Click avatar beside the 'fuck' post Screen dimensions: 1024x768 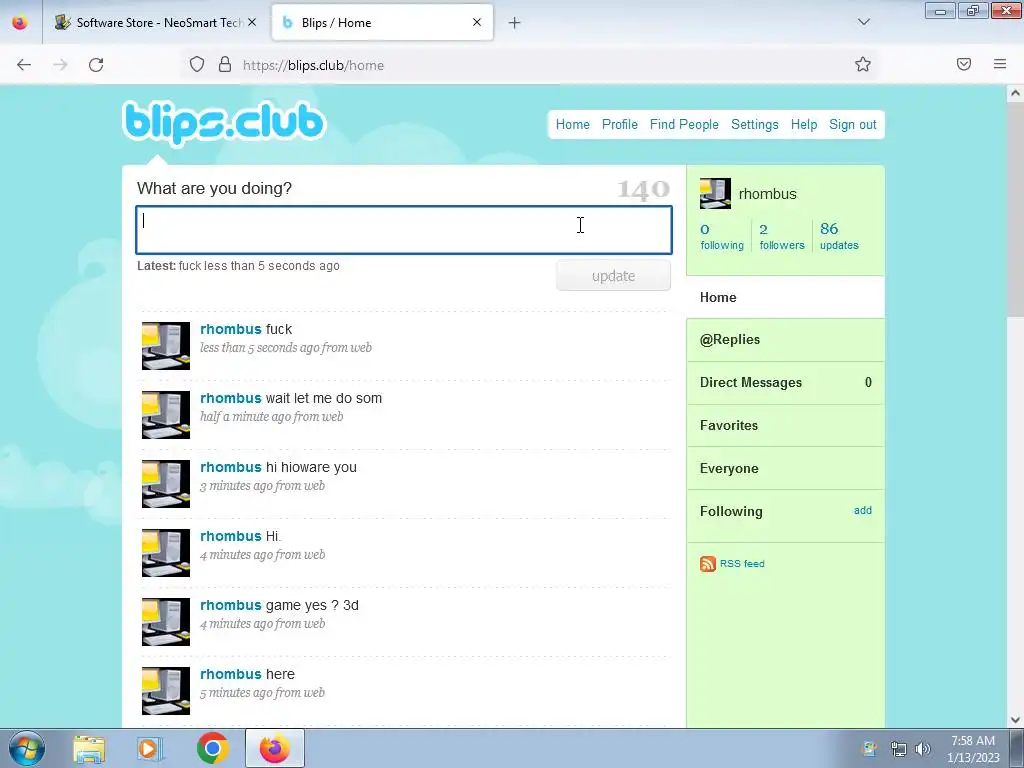pyautogui.click(x=166, y=345)
